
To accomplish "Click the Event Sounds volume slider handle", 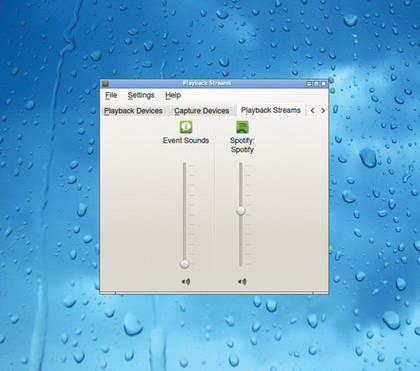I will tap(184, 264).
